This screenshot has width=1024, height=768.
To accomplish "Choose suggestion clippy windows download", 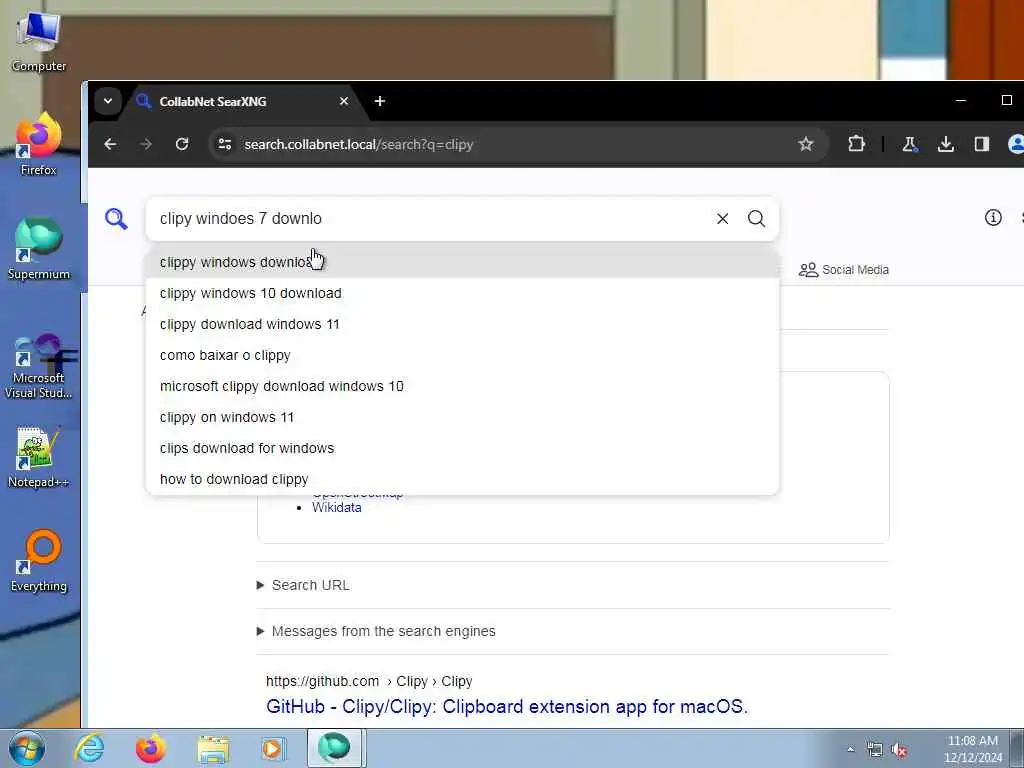I will coord(462,262).
